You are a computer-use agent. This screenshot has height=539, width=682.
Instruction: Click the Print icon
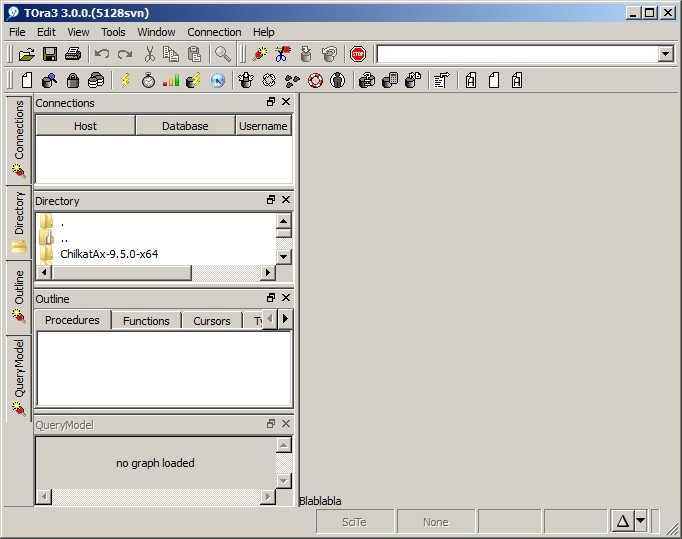[x=73, y=54]
